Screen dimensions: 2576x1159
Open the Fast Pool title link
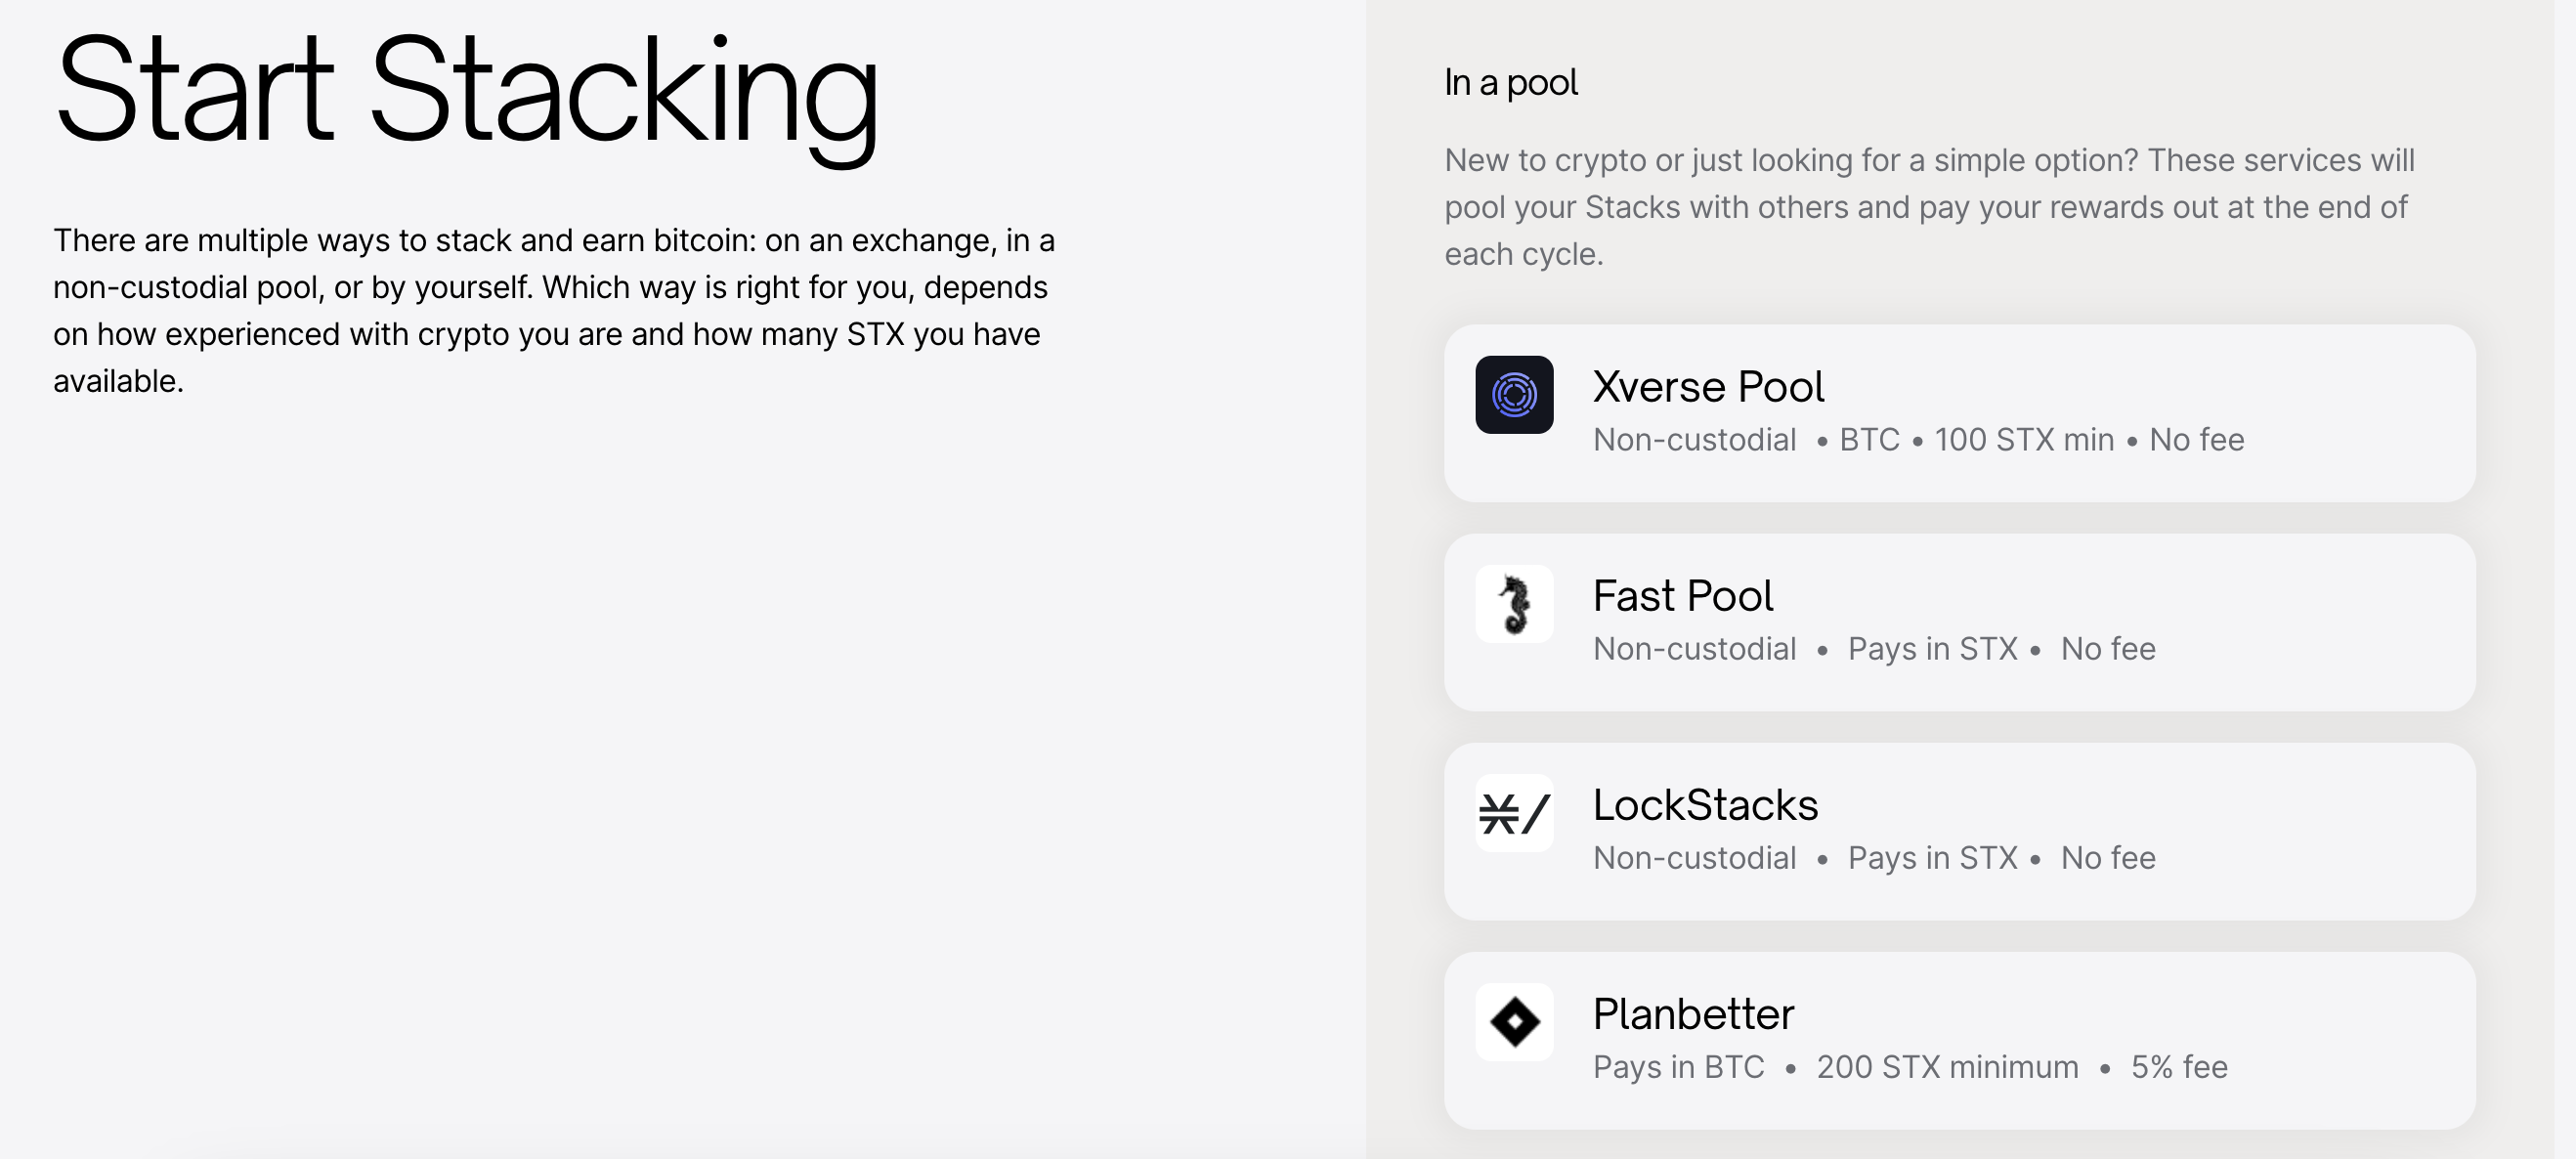click(1682, 596)
